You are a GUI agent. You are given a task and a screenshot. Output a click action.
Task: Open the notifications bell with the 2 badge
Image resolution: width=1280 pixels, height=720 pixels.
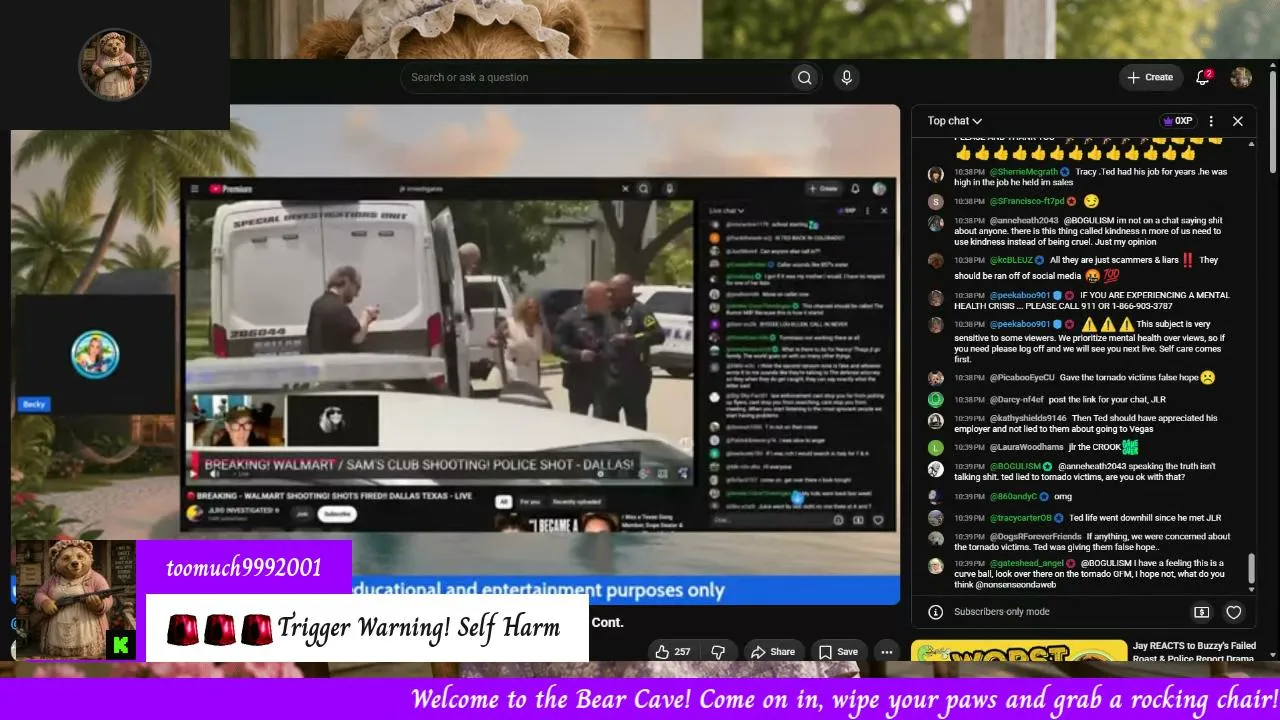click(x=1204, y=77)
